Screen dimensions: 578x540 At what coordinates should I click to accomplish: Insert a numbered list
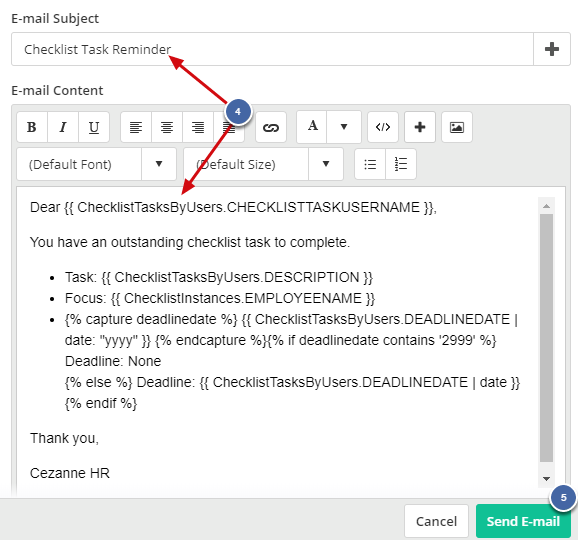click(401, 164)
